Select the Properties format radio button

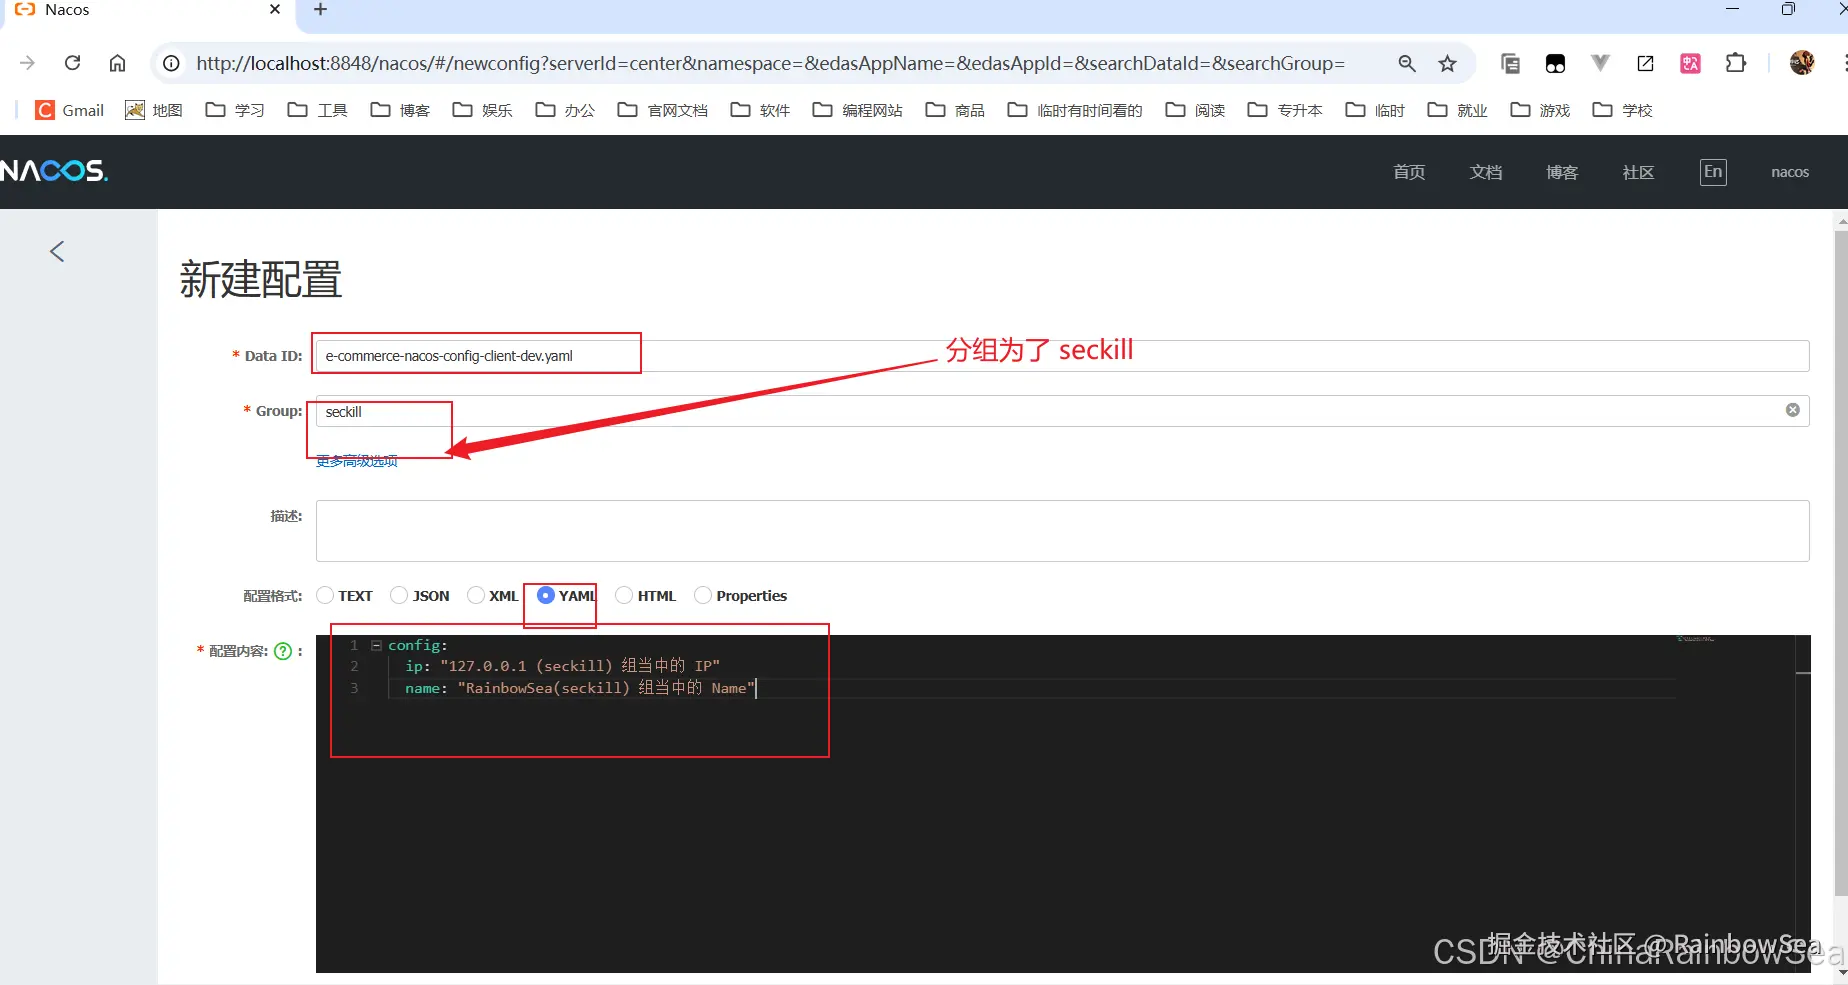tap(703, 596)
